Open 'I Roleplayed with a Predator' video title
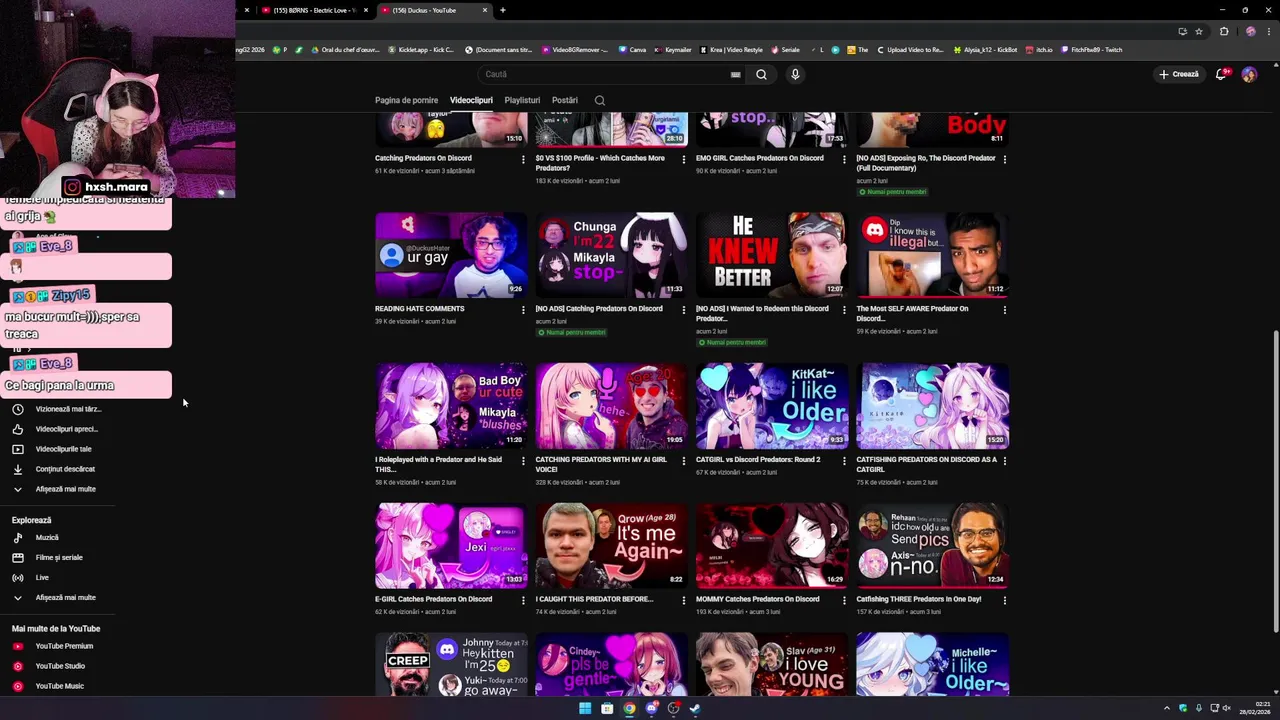The height and width of the screenshot is (720, 1280). click(438, 464)
